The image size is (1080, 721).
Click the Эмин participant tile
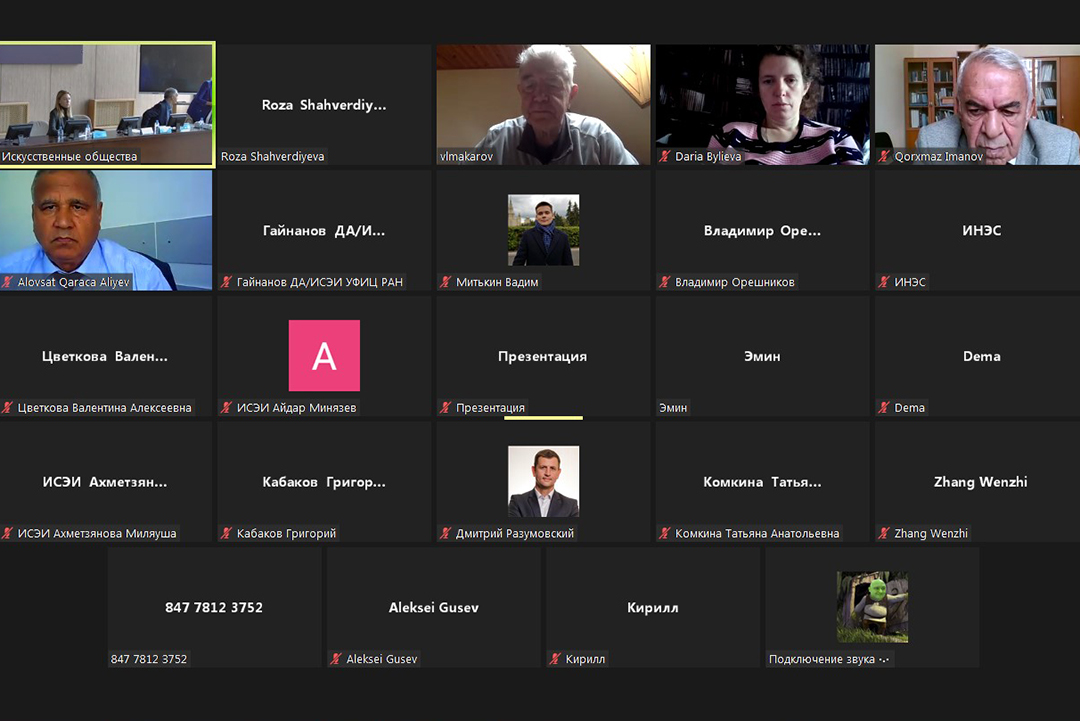pyautogui.click(x=762, y=355)
